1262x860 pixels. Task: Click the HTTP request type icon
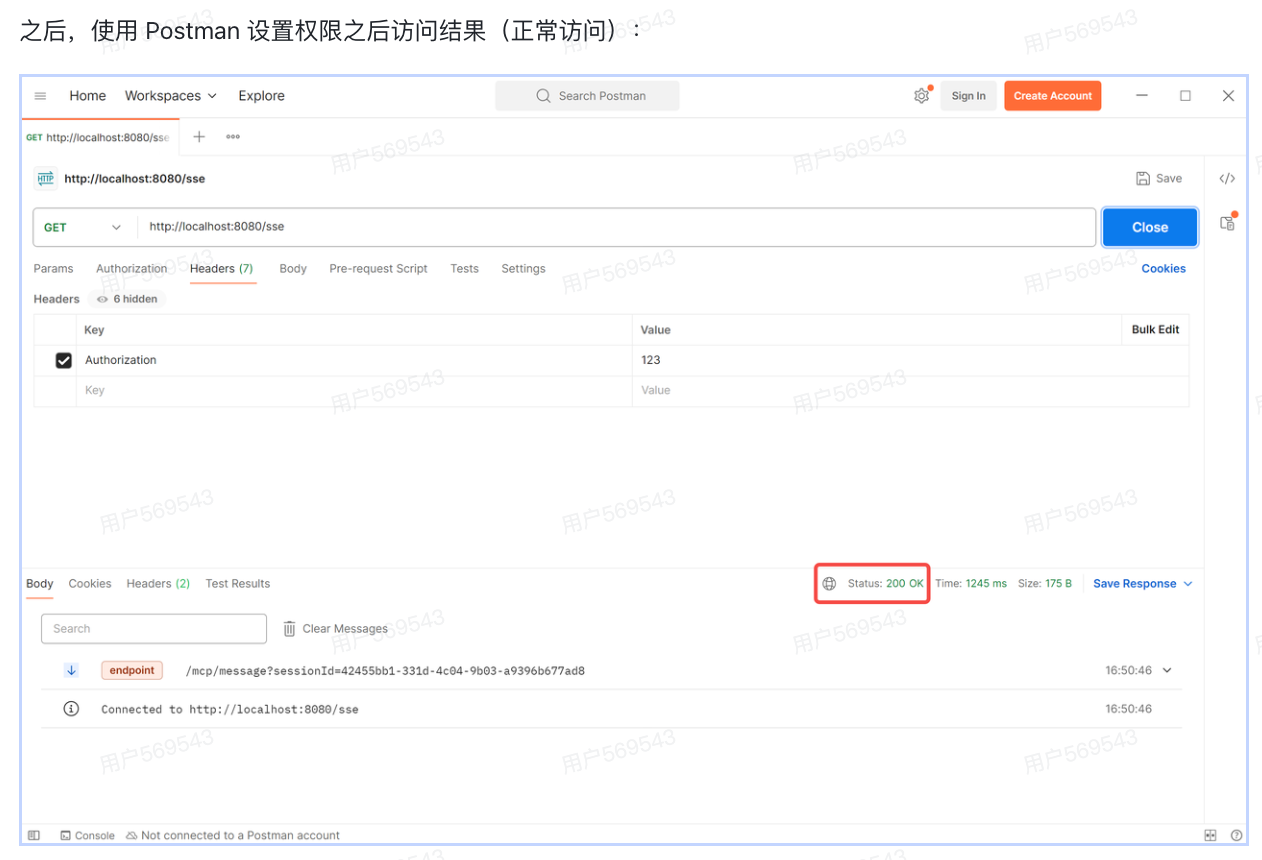(45, 178)
